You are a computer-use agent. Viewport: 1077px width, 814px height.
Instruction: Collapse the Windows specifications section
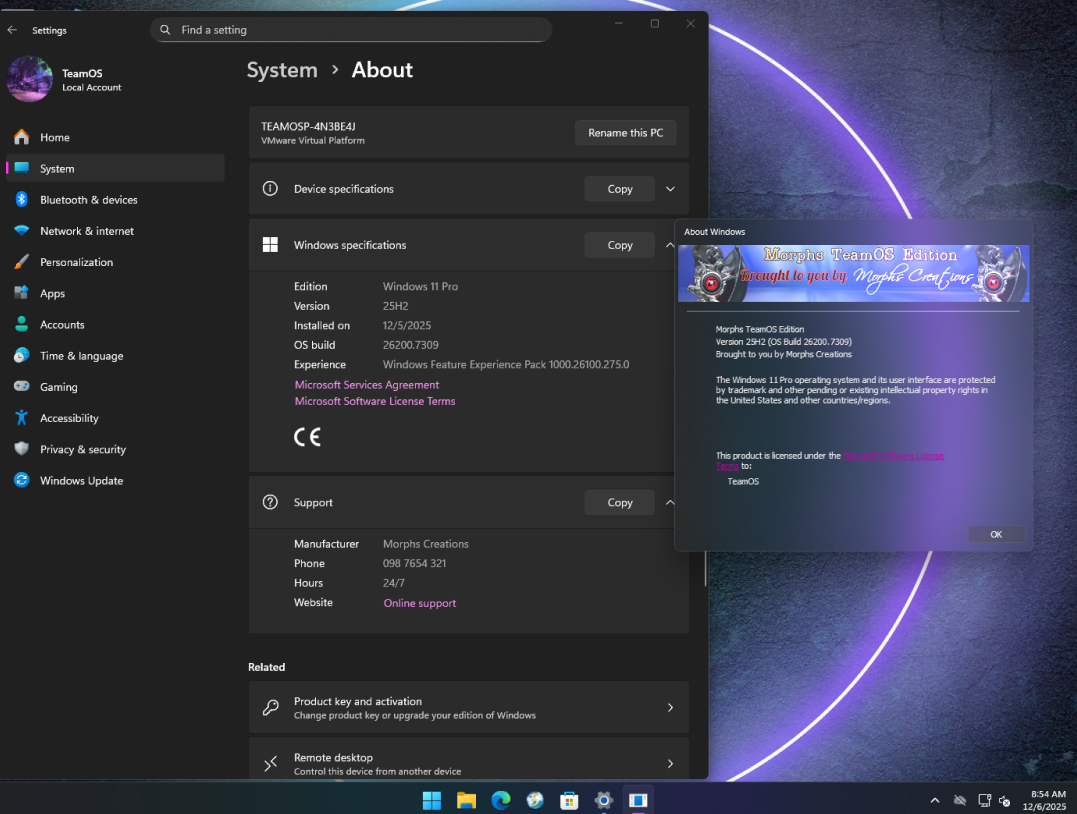tap(670, 245)
